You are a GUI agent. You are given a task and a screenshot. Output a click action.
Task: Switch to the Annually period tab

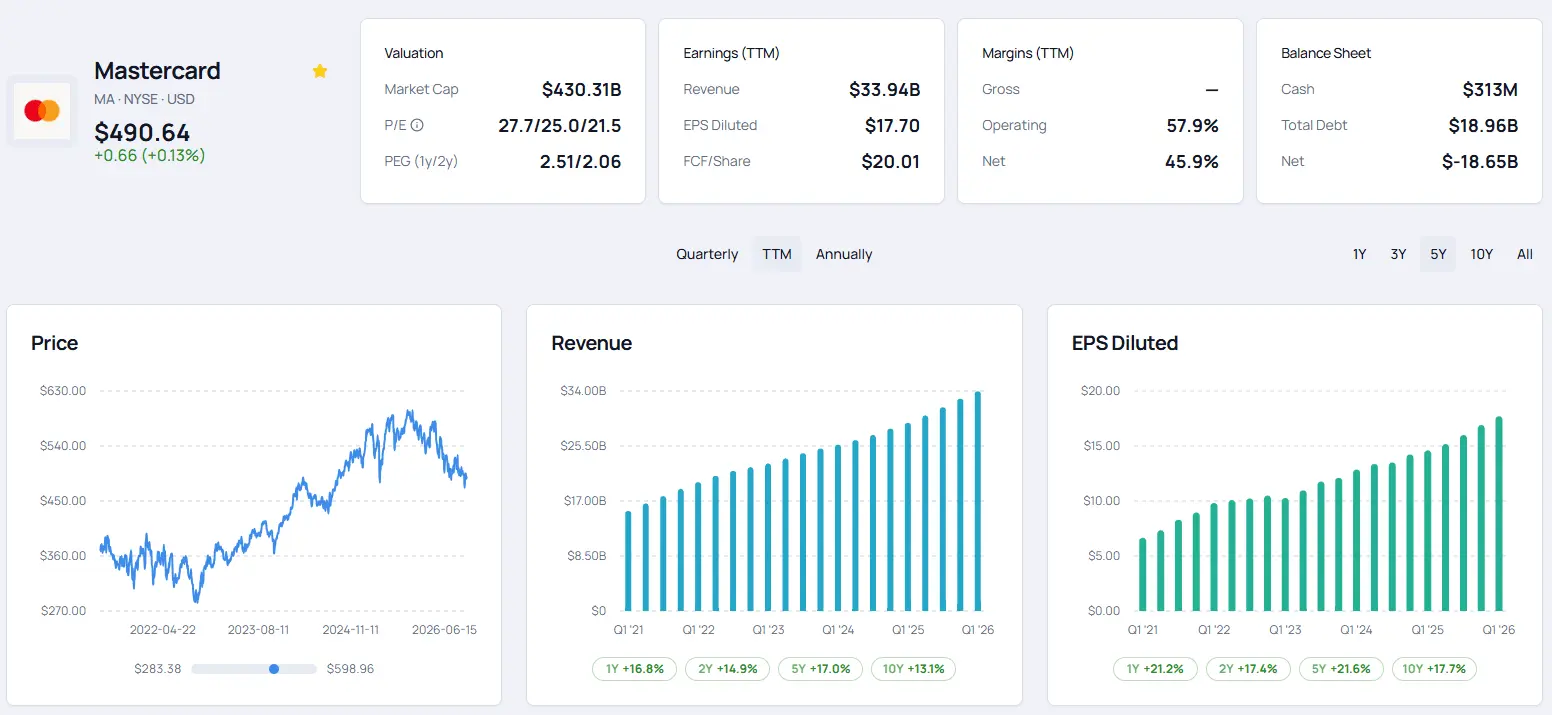pyautogui.click(x=844, y=254)
